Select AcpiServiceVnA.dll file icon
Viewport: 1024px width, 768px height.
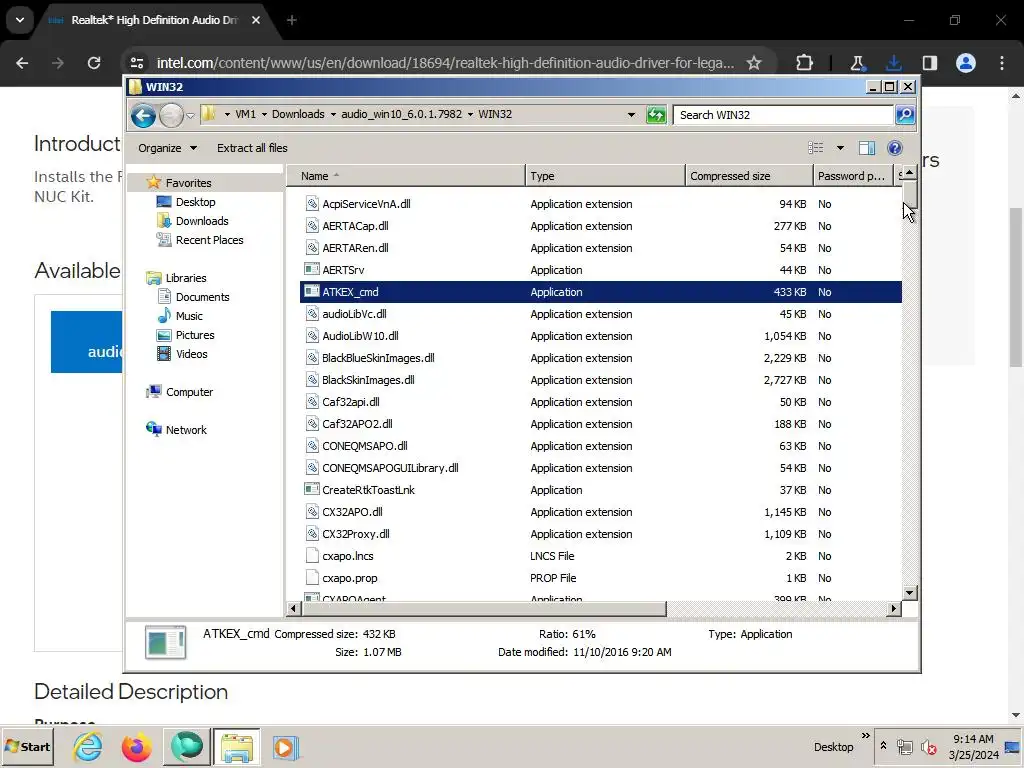tap(312, 204)
